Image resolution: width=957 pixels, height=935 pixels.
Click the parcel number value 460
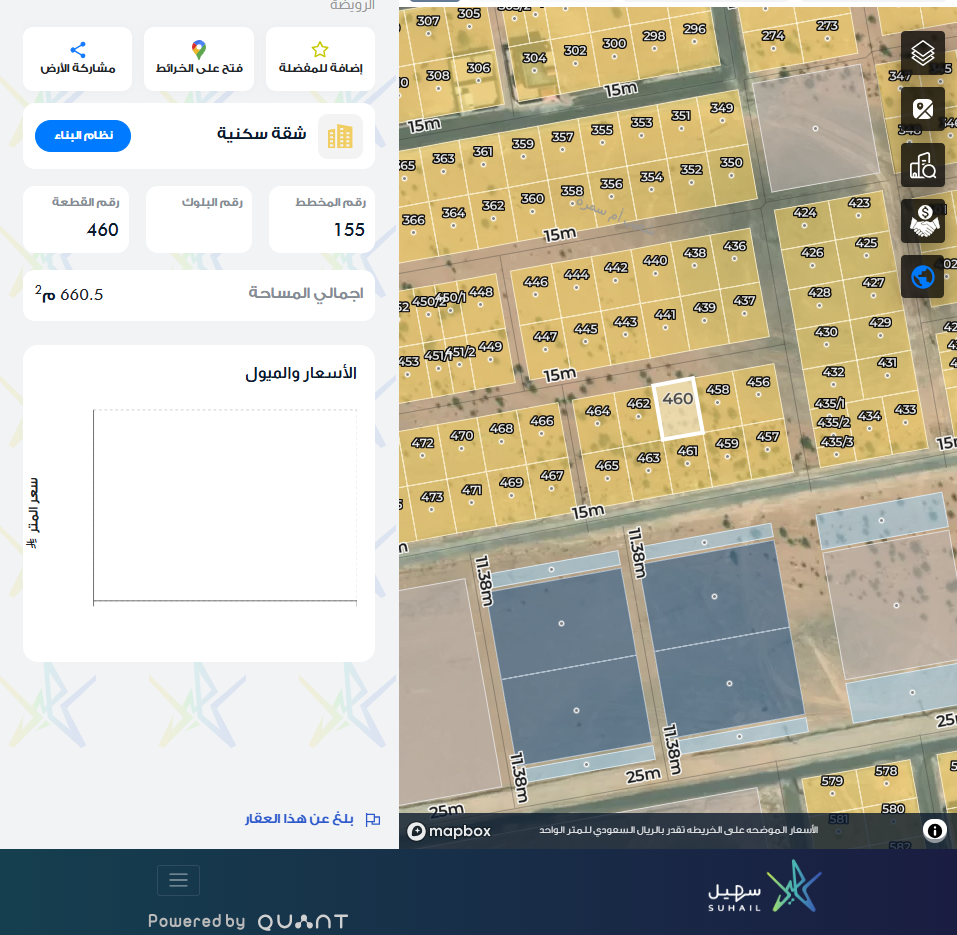[x=103, y=229]
